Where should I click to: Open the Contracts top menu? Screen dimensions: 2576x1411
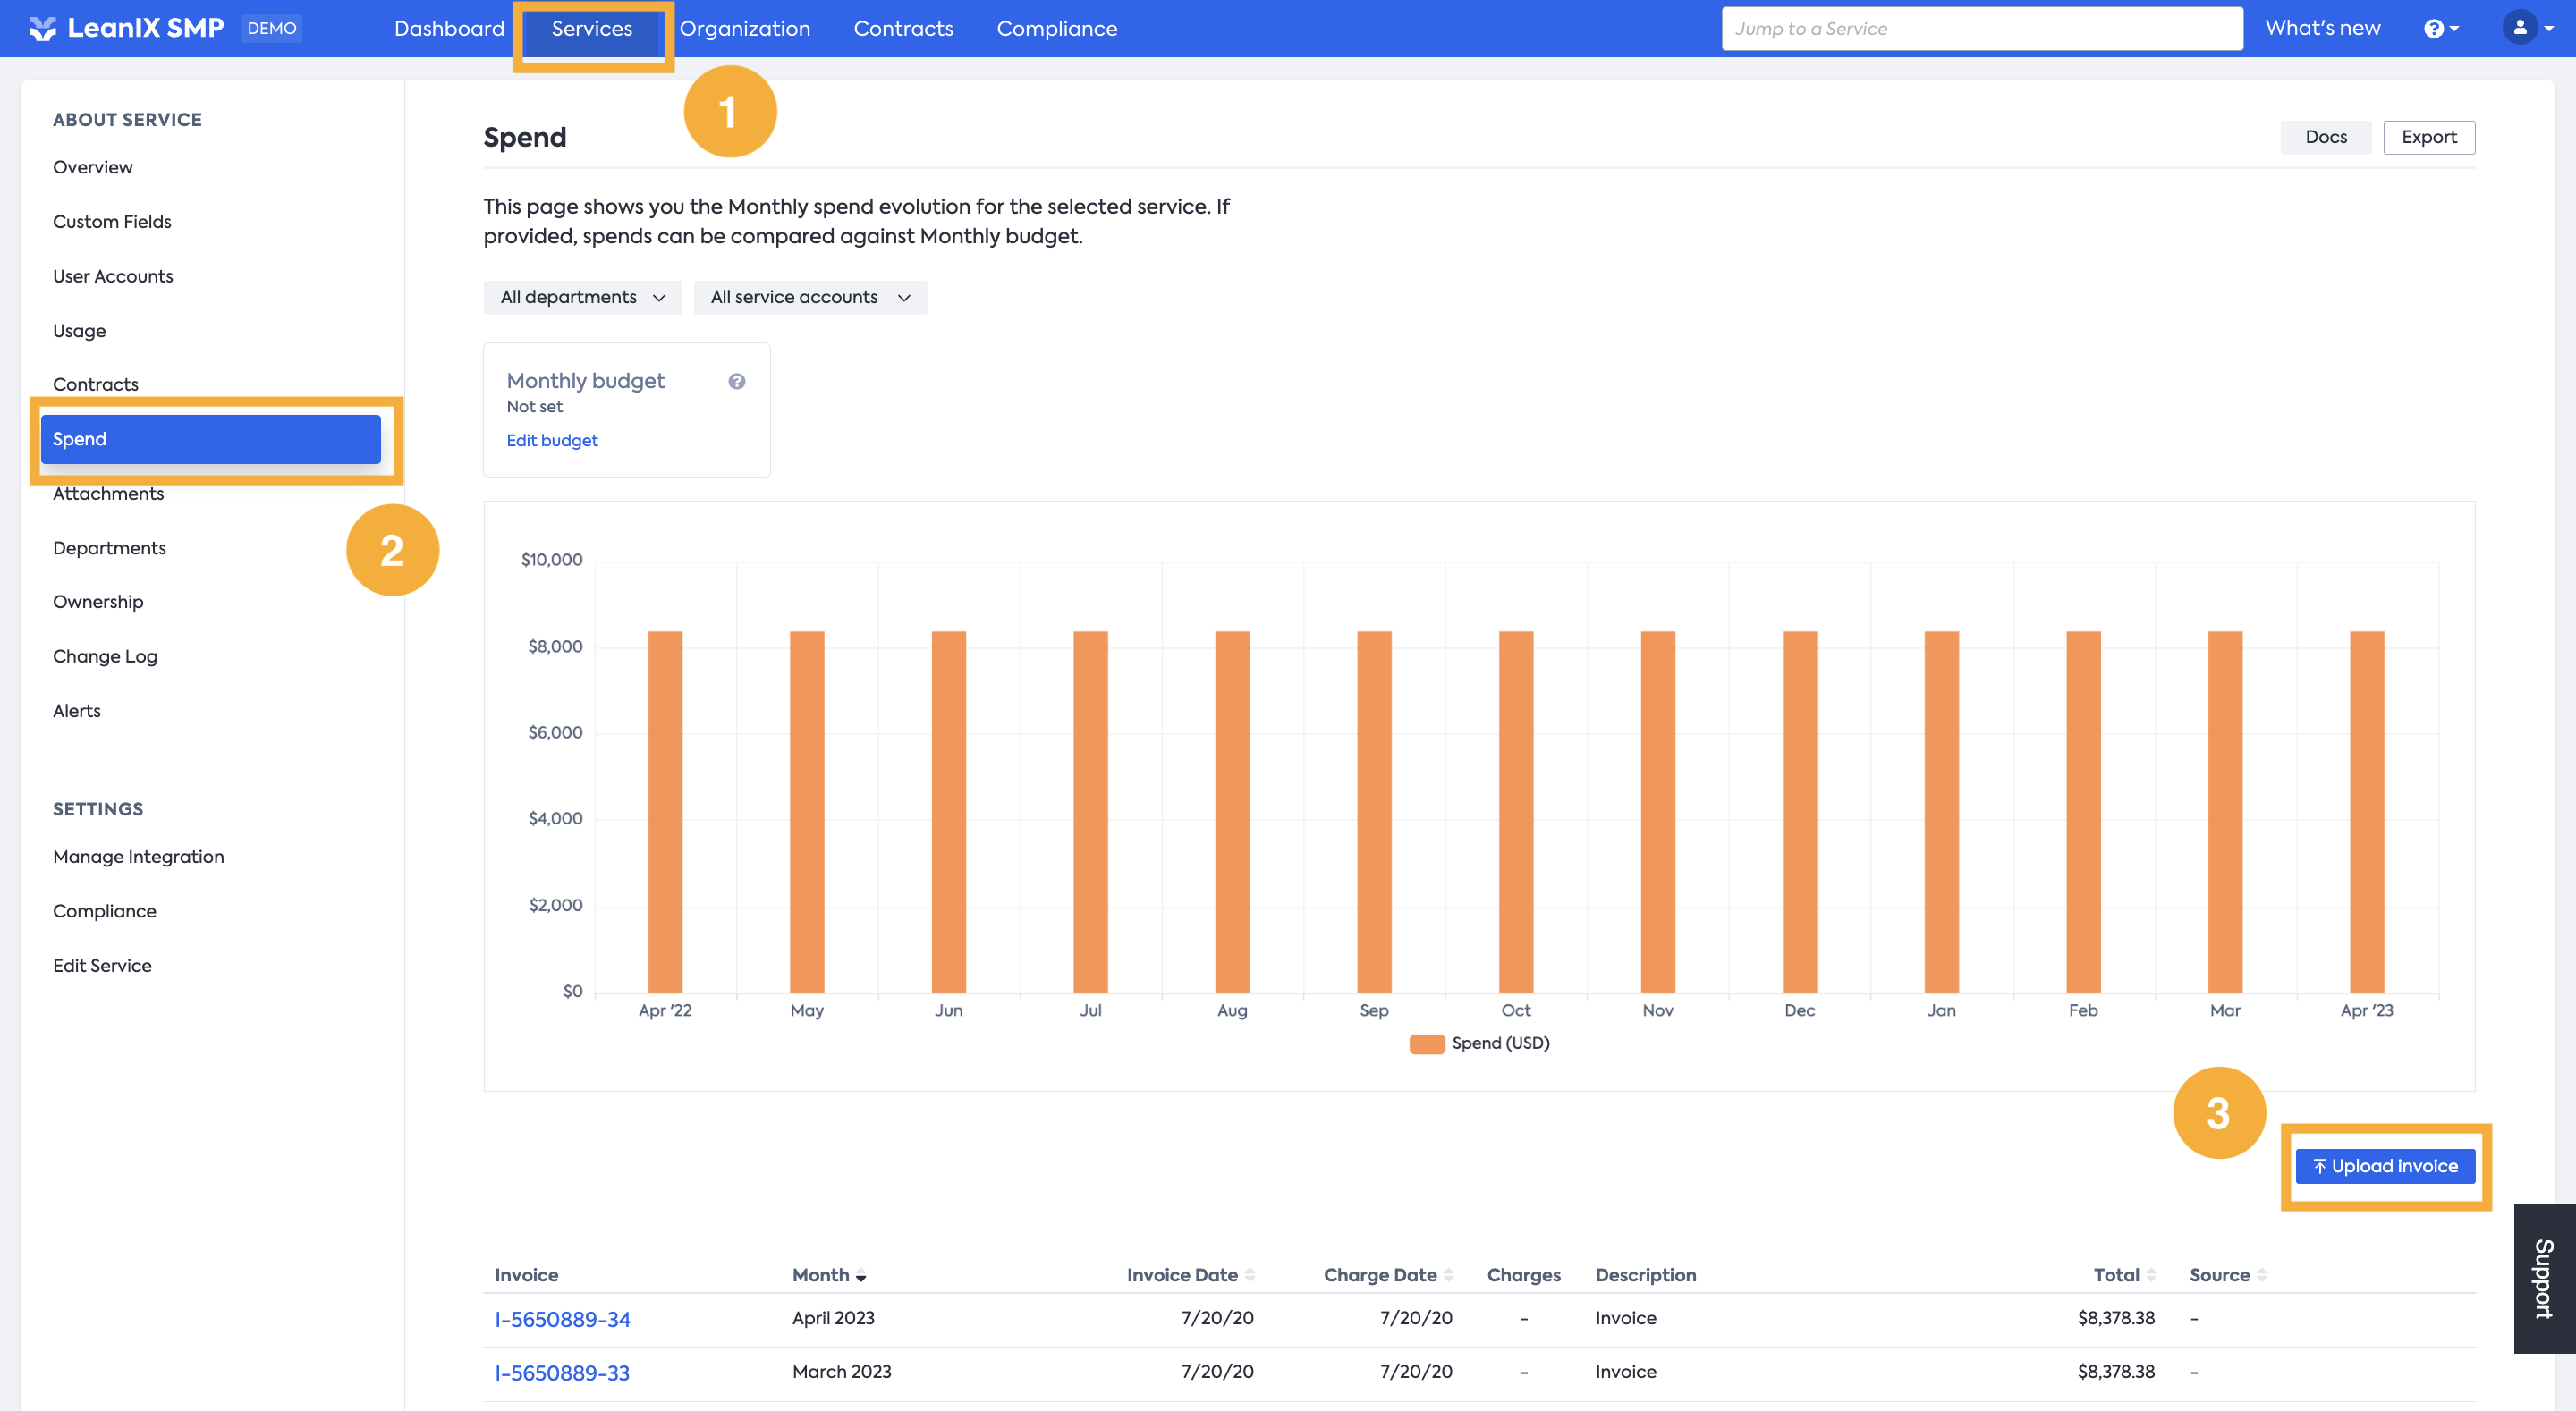pyautogui.click(x=903, y=28)
